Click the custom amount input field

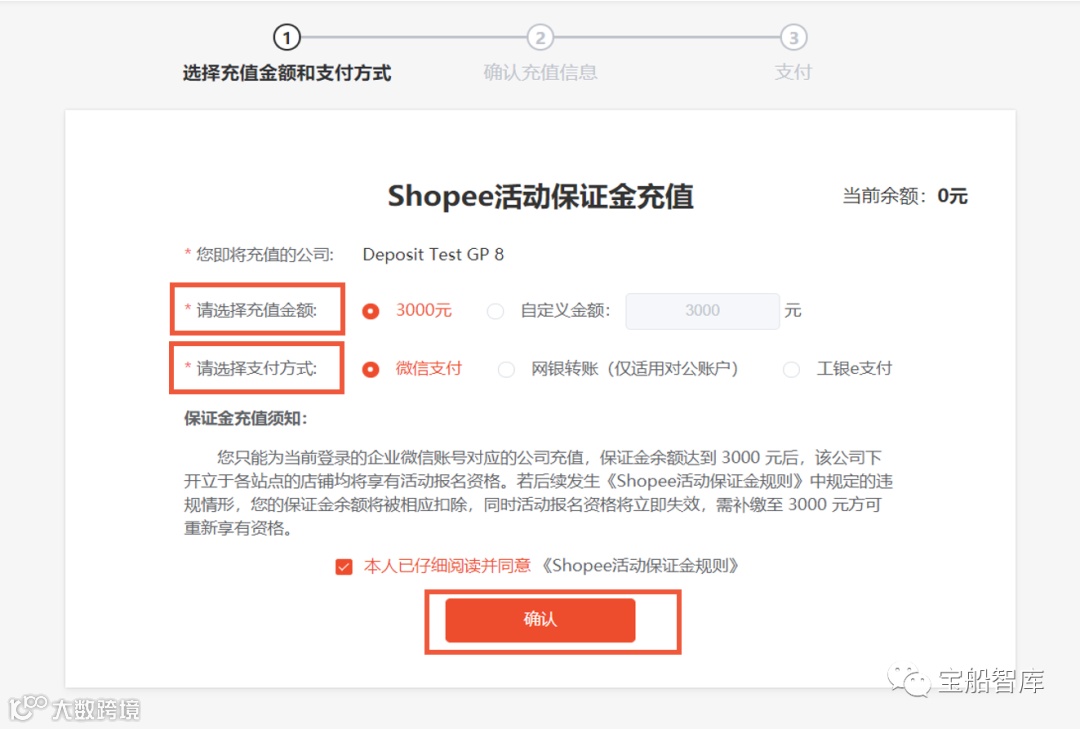click(x=702, y=311)
